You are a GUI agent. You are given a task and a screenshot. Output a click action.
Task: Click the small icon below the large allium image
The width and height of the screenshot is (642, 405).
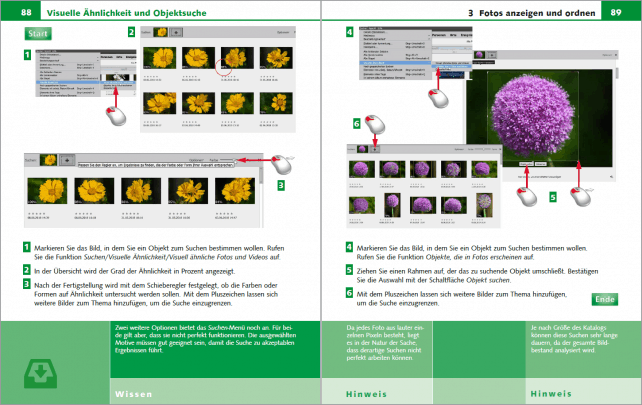pos(611,177)
